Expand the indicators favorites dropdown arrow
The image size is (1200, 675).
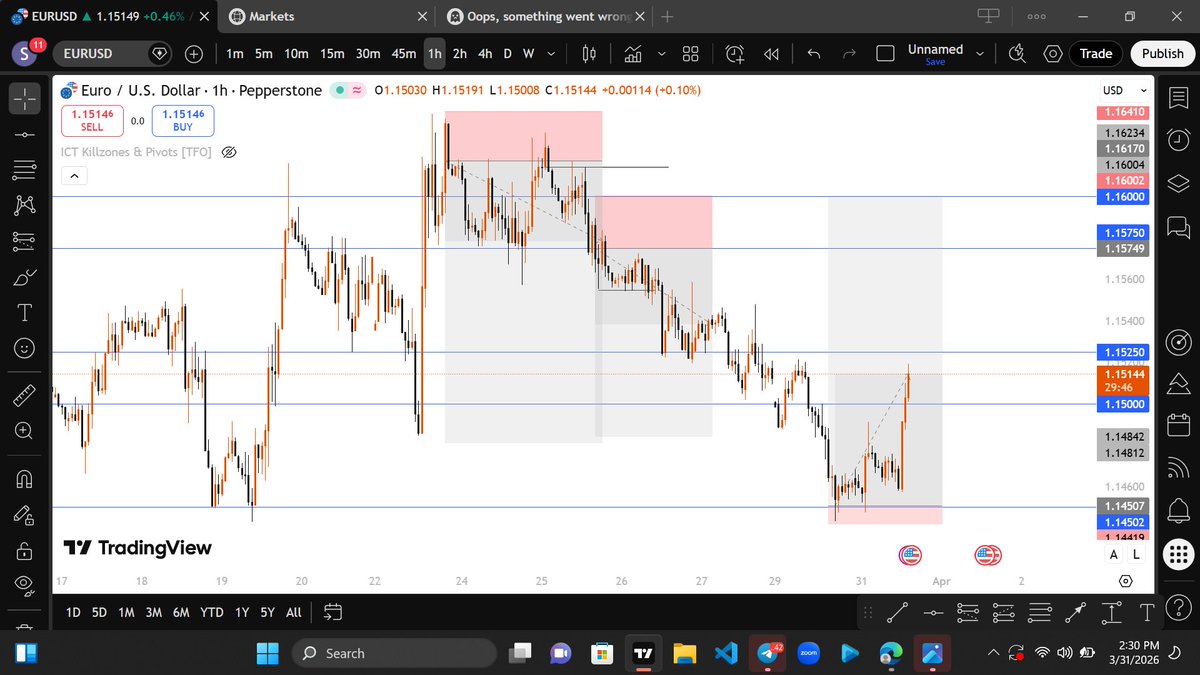[x=663, y=54]
